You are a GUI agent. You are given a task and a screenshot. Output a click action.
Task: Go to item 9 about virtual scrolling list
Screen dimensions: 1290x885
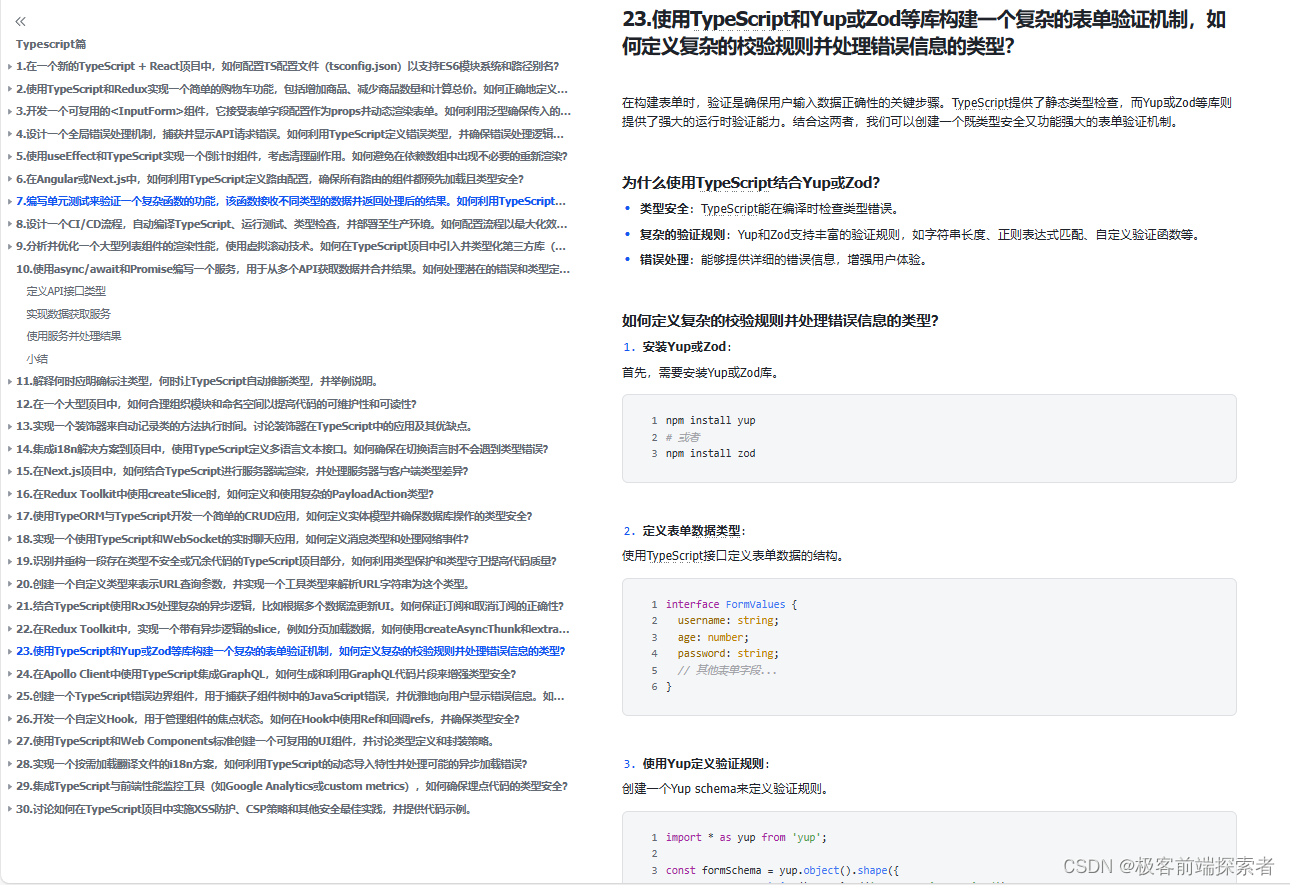292,246
